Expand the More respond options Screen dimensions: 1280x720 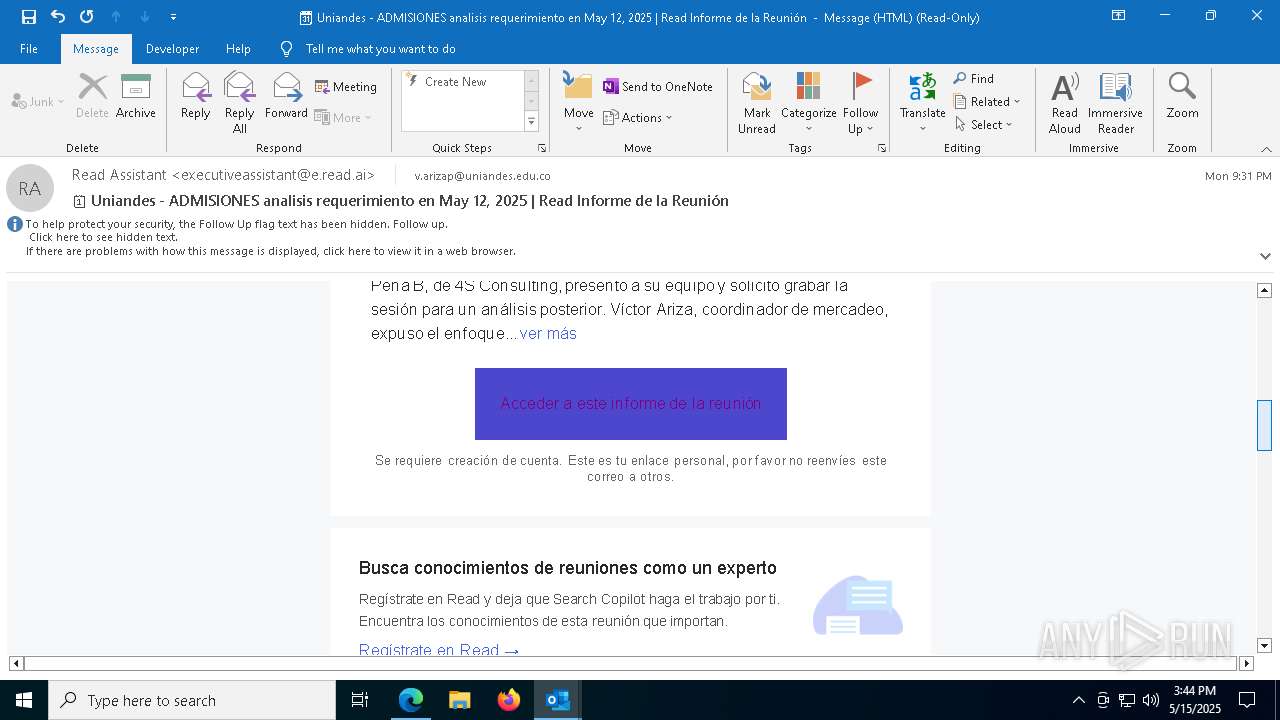344,117
